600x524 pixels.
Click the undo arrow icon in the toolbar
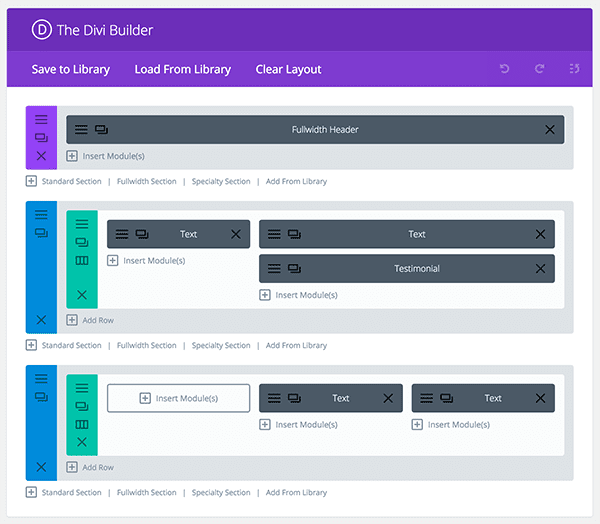coord(504,69)
